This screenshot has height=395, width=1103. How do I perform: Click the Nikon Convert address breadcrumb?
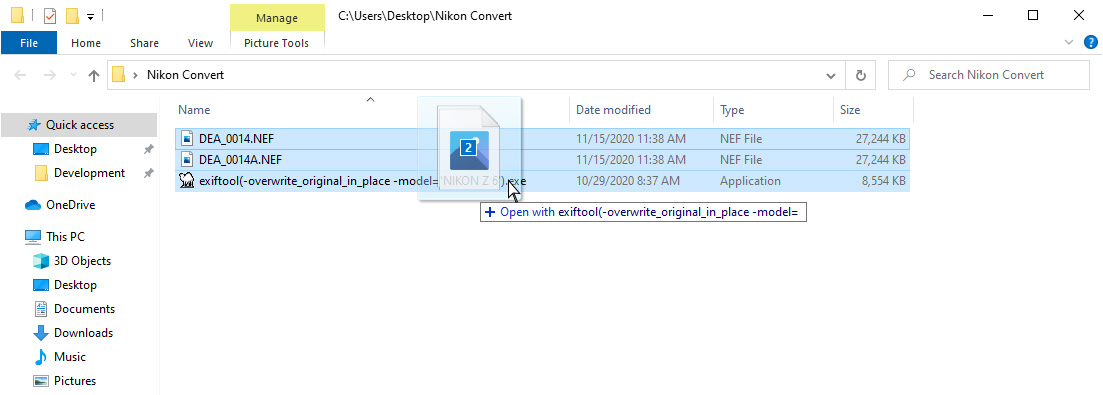tap(185, 75)
